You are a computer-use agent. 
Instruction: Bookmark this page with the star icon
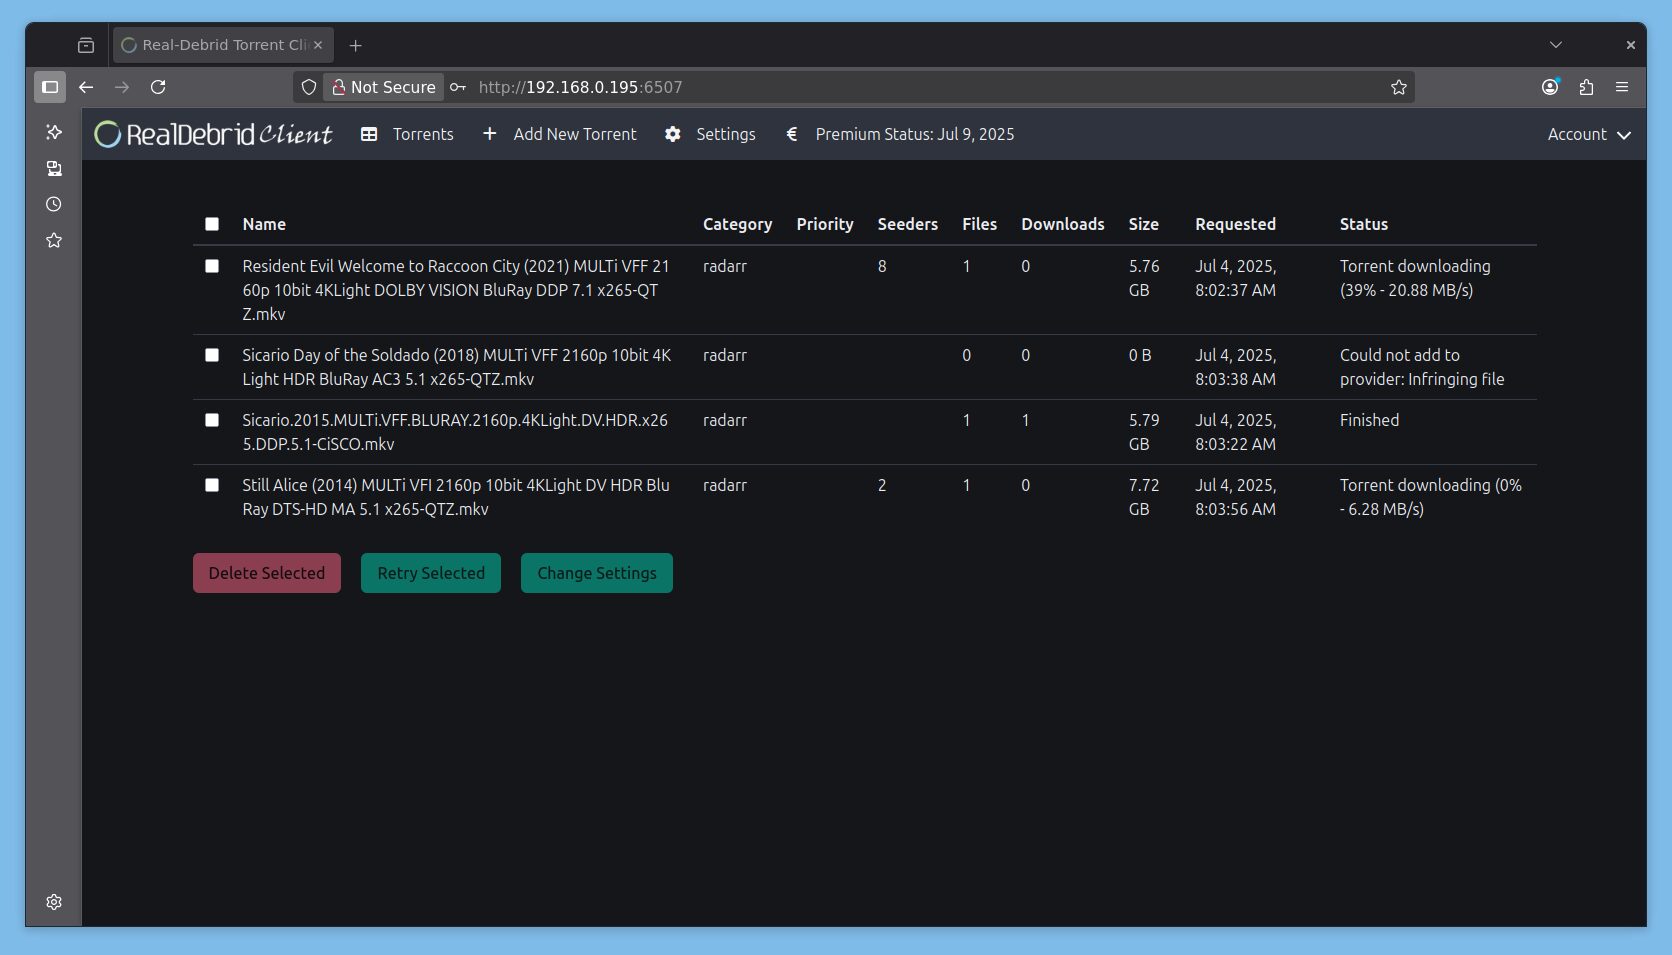(x=1399, y=87)
